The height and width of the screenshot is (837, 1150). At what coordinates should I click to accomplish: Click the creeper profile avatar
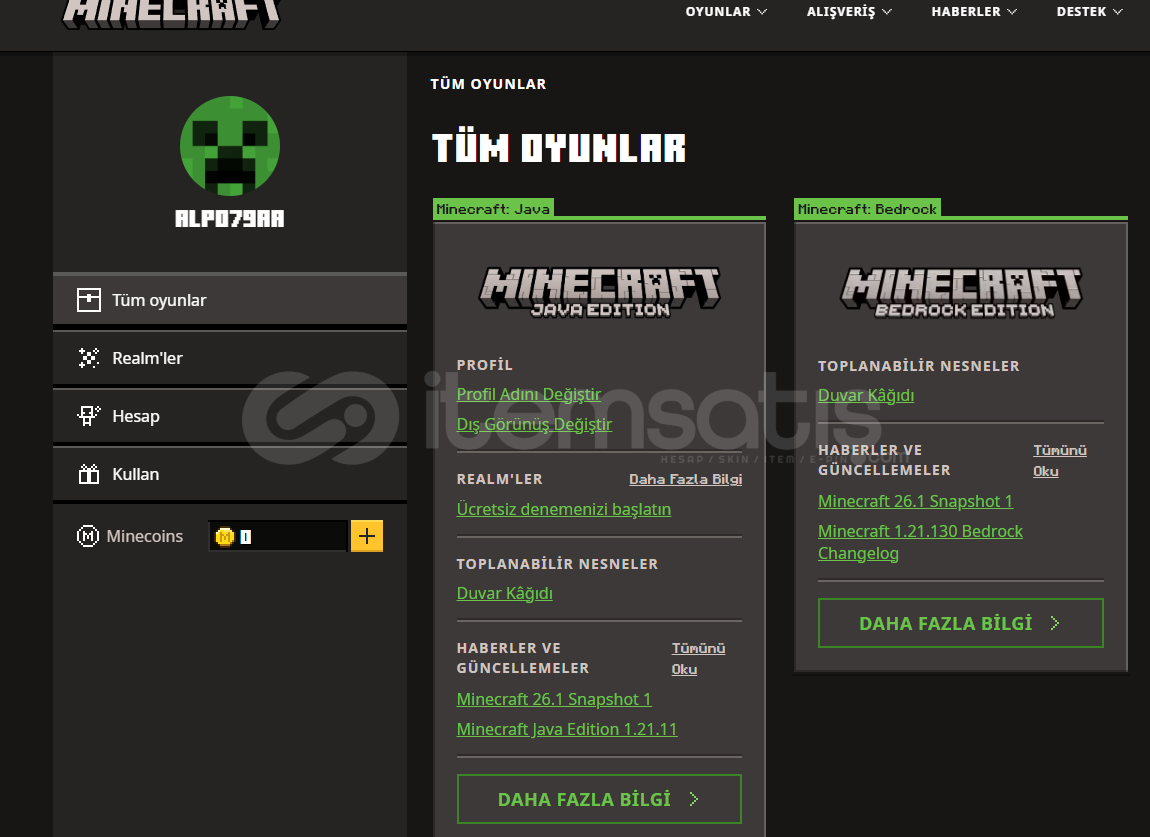coord(230,146)
